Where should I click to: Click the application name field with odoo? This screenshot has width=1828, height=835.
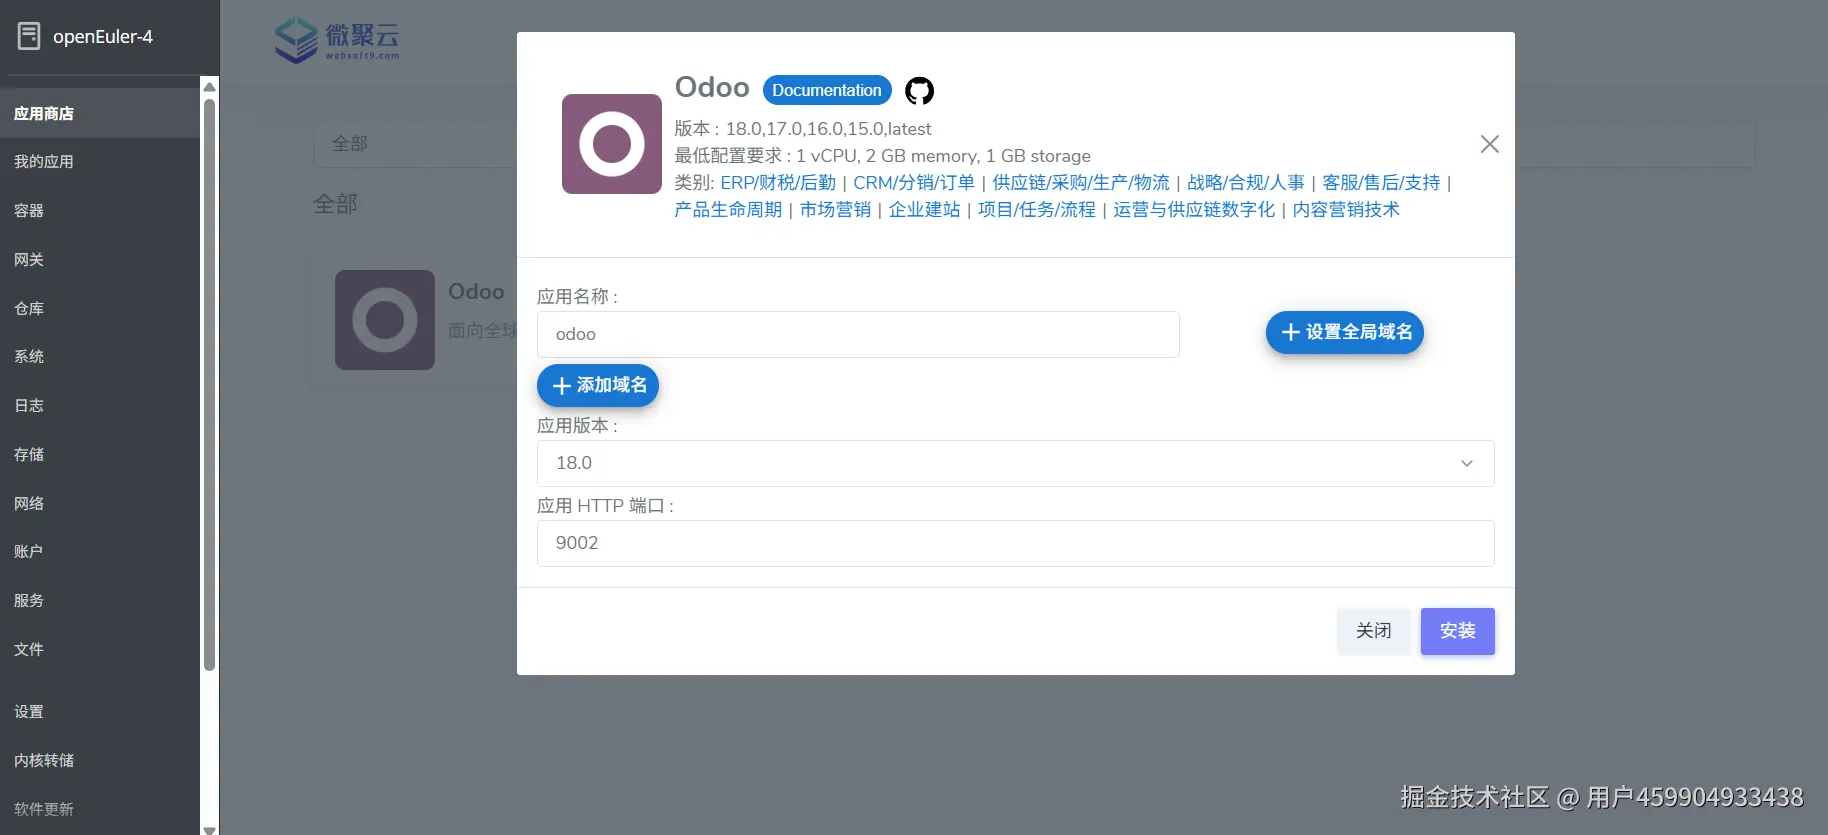pos(858,334)
